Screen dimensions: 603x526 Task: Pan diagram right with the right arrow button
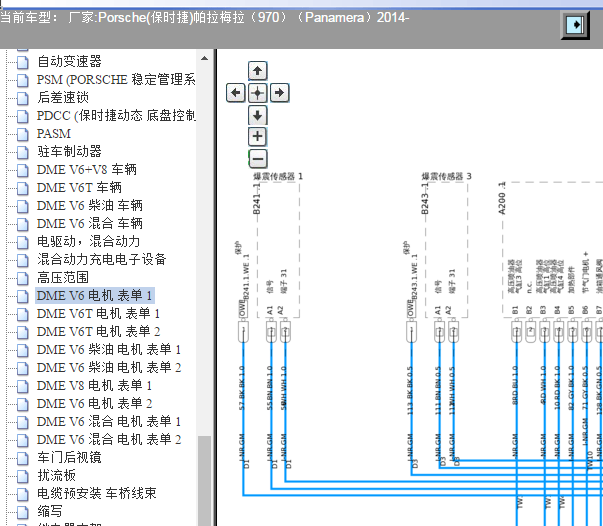280,93
